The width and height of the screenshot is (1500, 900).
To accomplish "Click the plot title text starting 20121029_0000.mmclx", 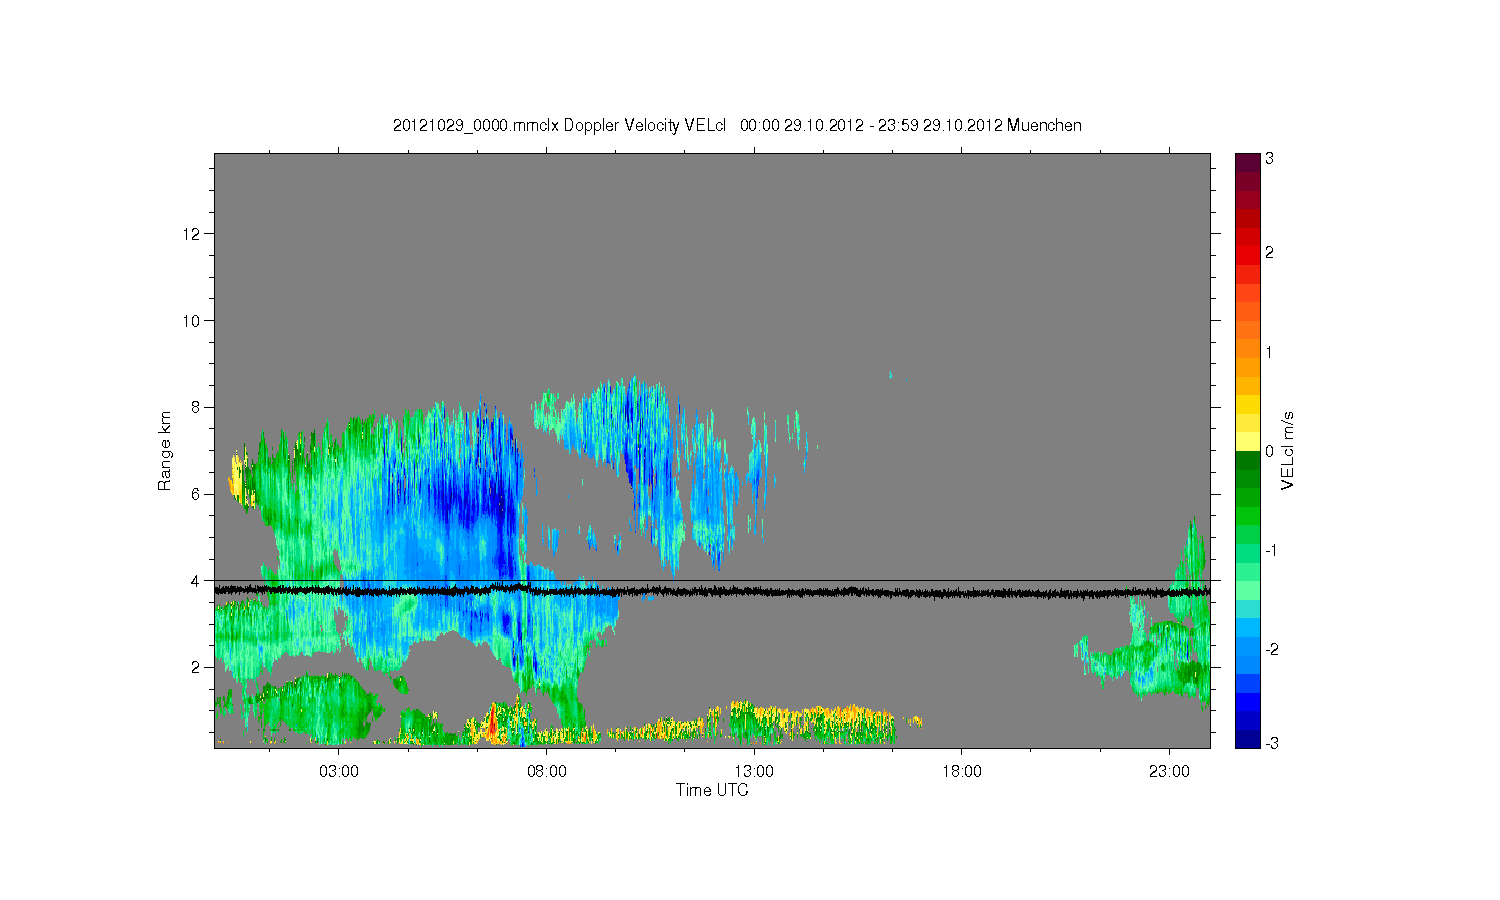I will coord(737,125).
